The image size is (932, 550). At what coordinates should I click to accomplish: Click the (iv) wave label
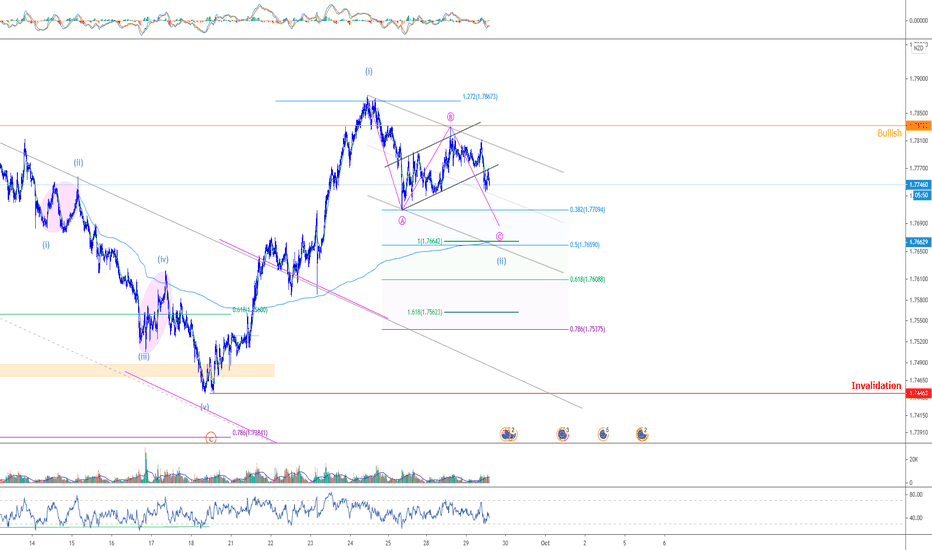point(163,259)
